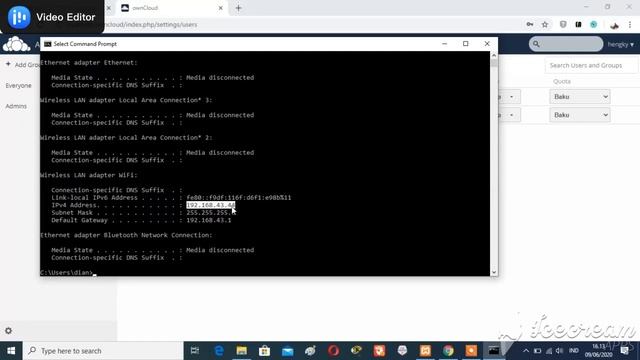Minimize the Command Prompt window
The width and height of the screenshot is (640, 360).
[x=444, y=44]
